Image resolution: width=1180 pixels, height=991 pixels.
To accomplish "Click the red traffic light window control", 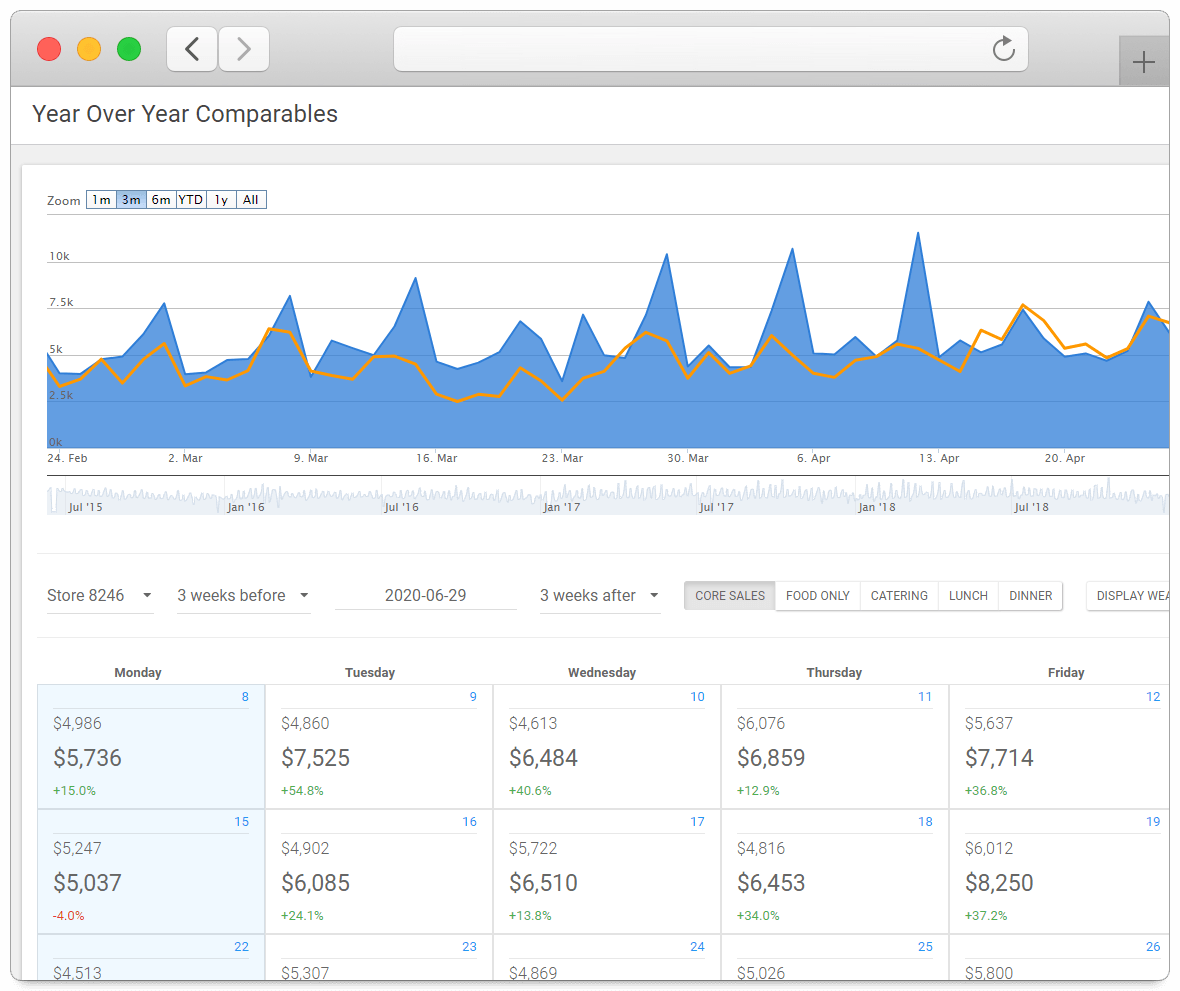I will (x=48, y=48).
